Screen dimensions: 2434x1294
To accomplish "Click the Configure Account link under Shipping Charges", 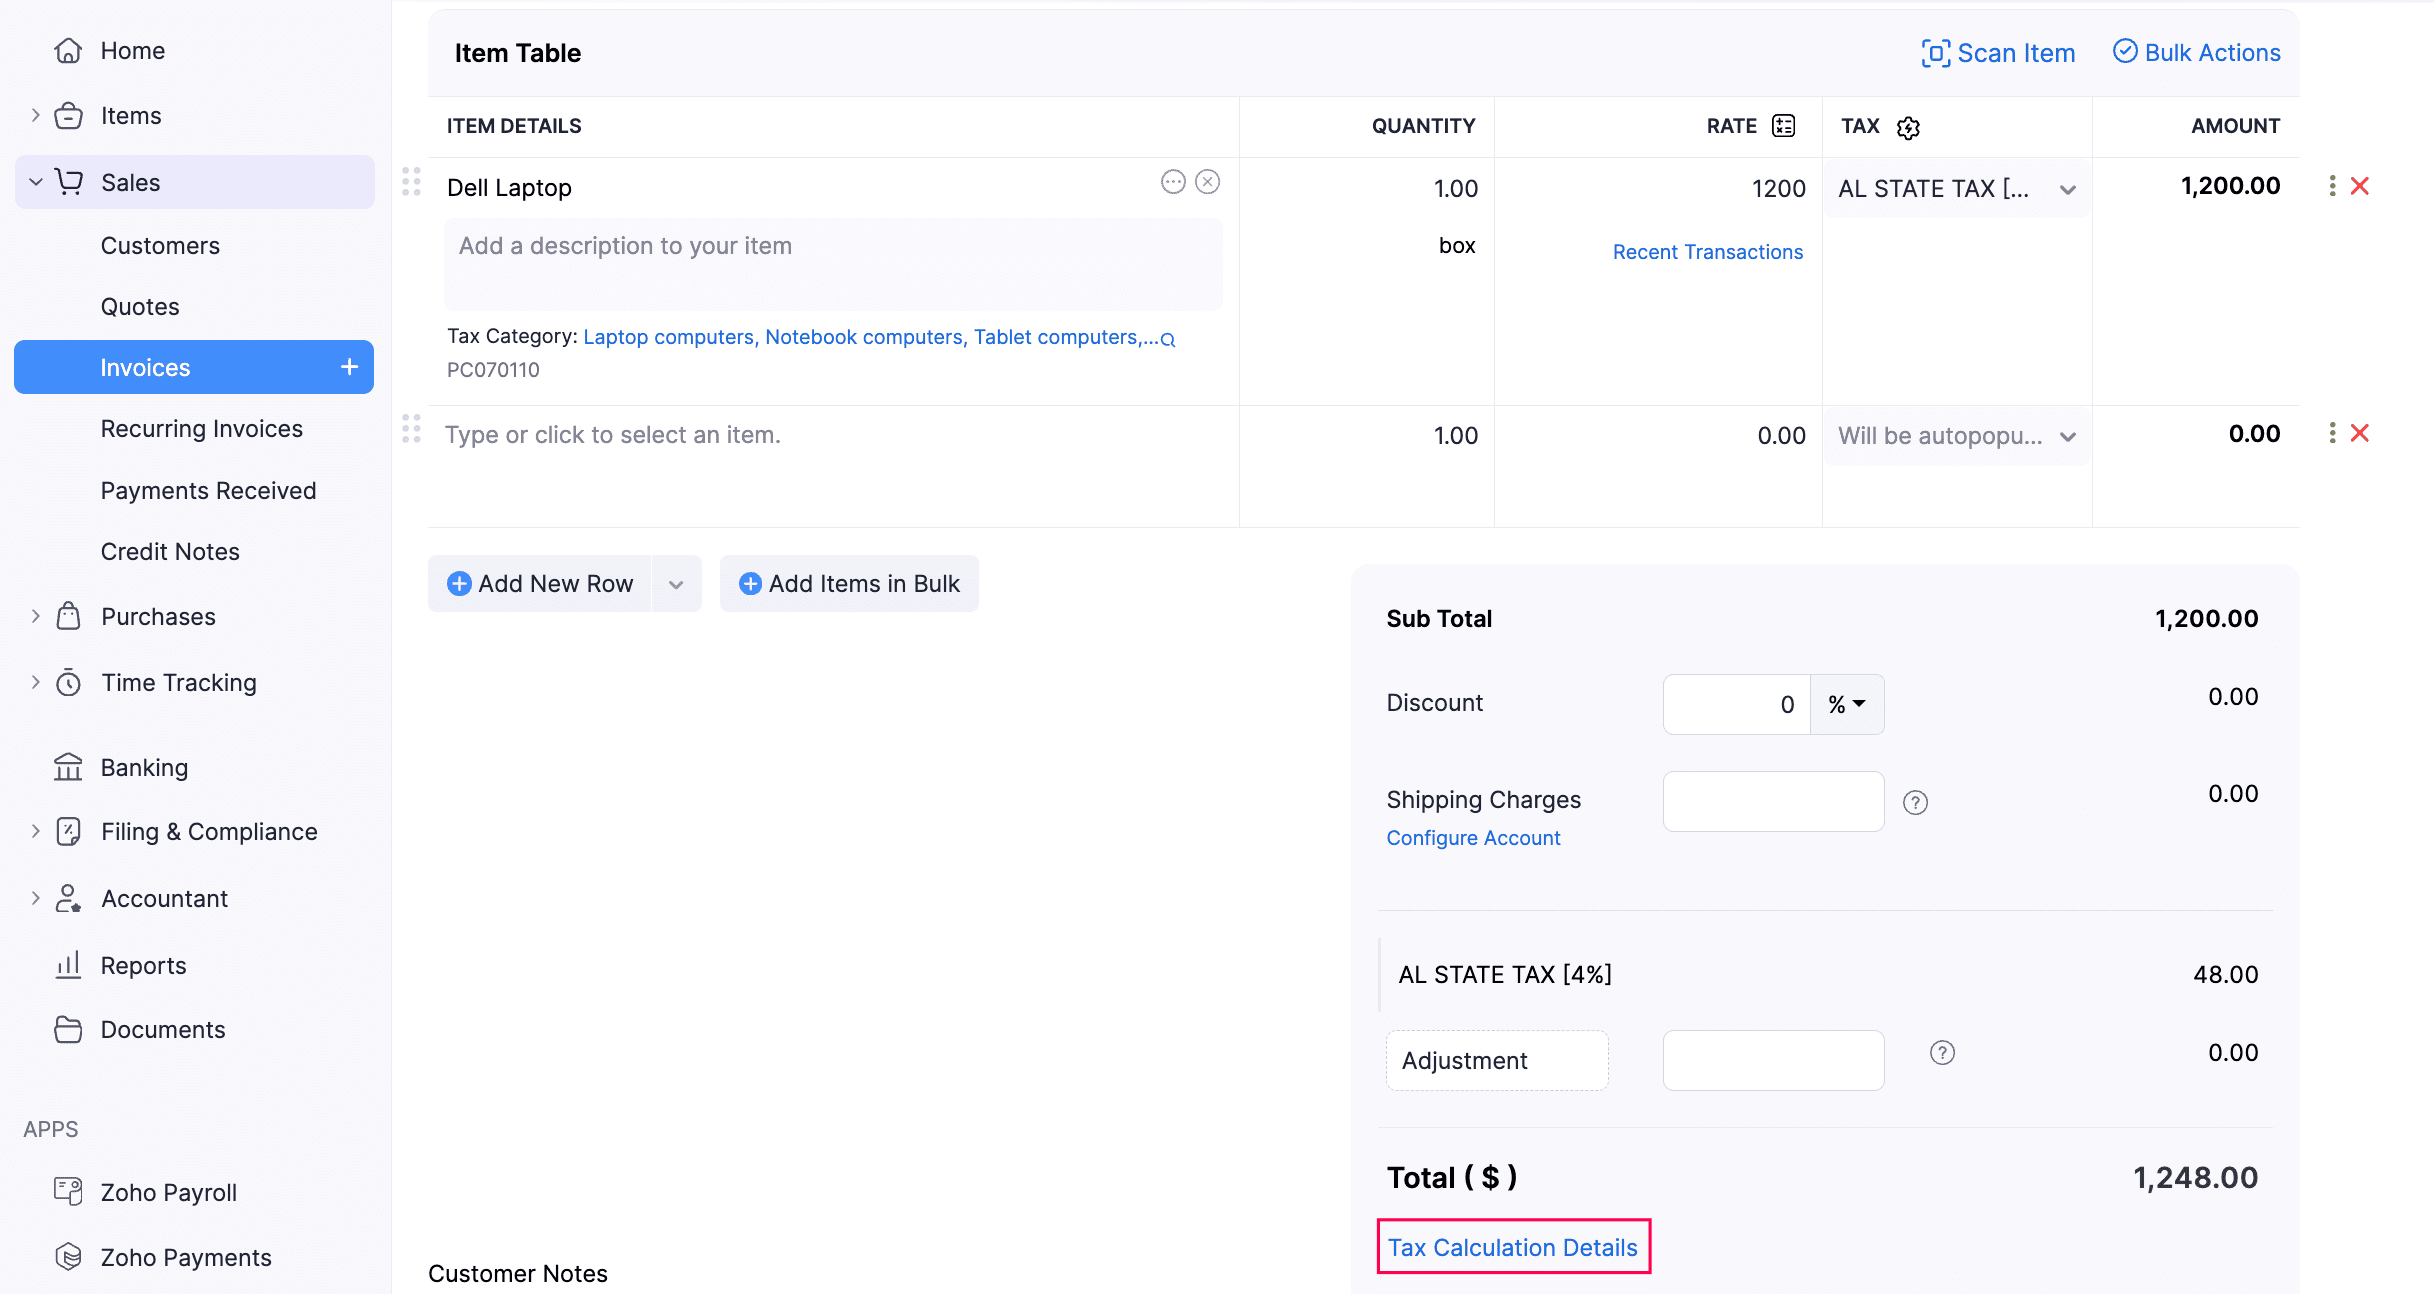I will [x=1473, y=838].
